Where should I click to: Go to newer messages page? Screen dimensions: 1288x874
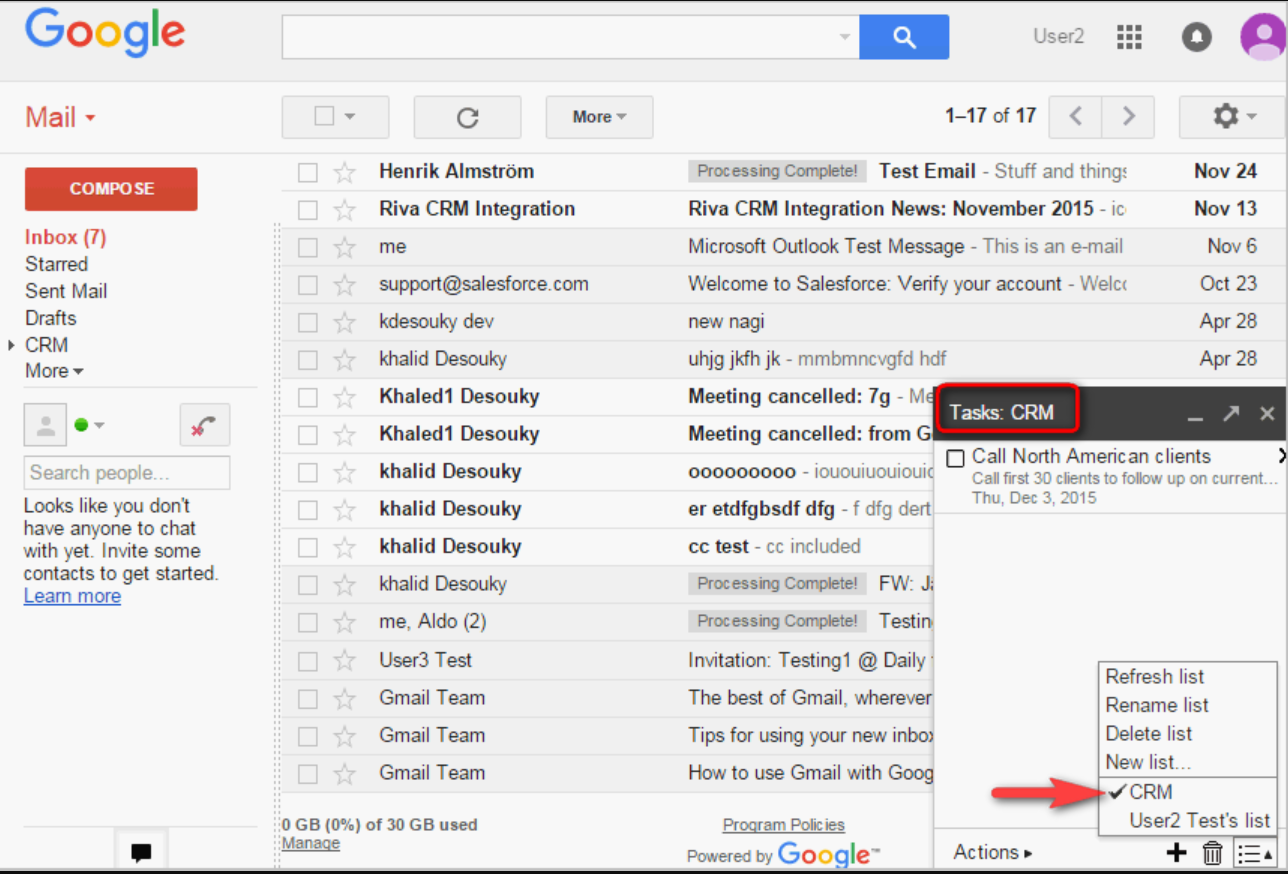(1075, 116)
